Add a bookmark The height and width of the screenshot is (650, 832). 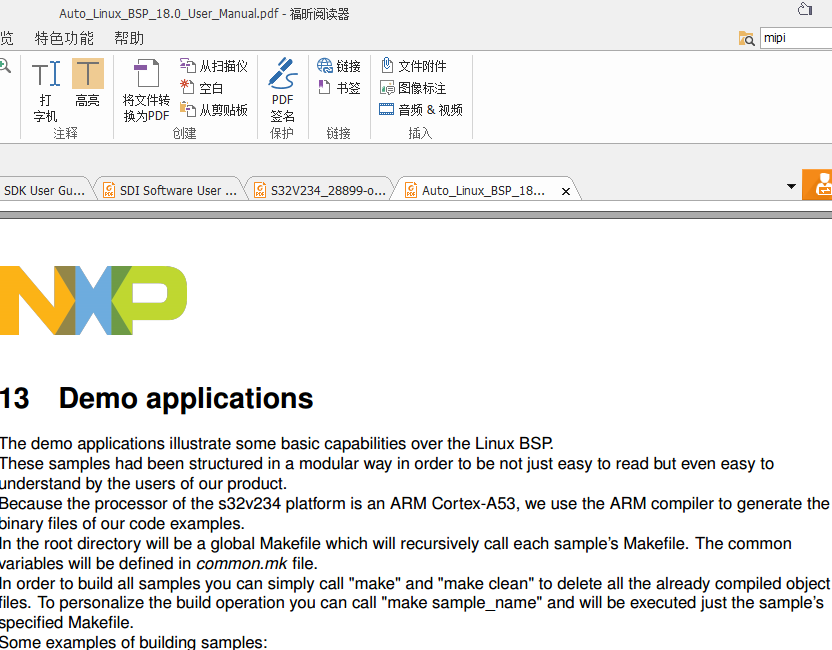coord(339,88)
